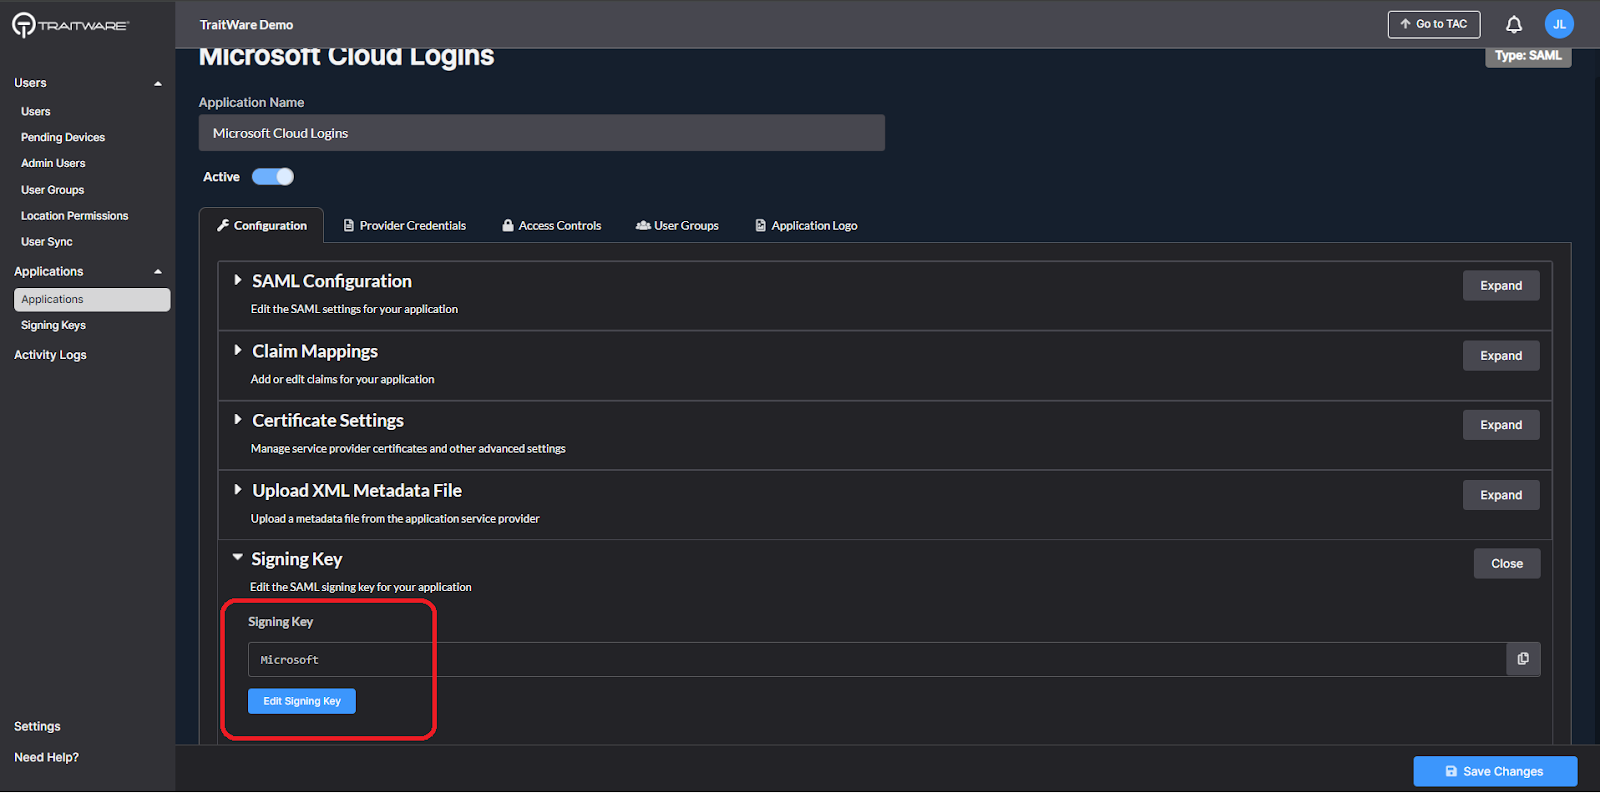Click the TraitWare Demo header title
The image size is (1600, 793).
coord(246,25)
